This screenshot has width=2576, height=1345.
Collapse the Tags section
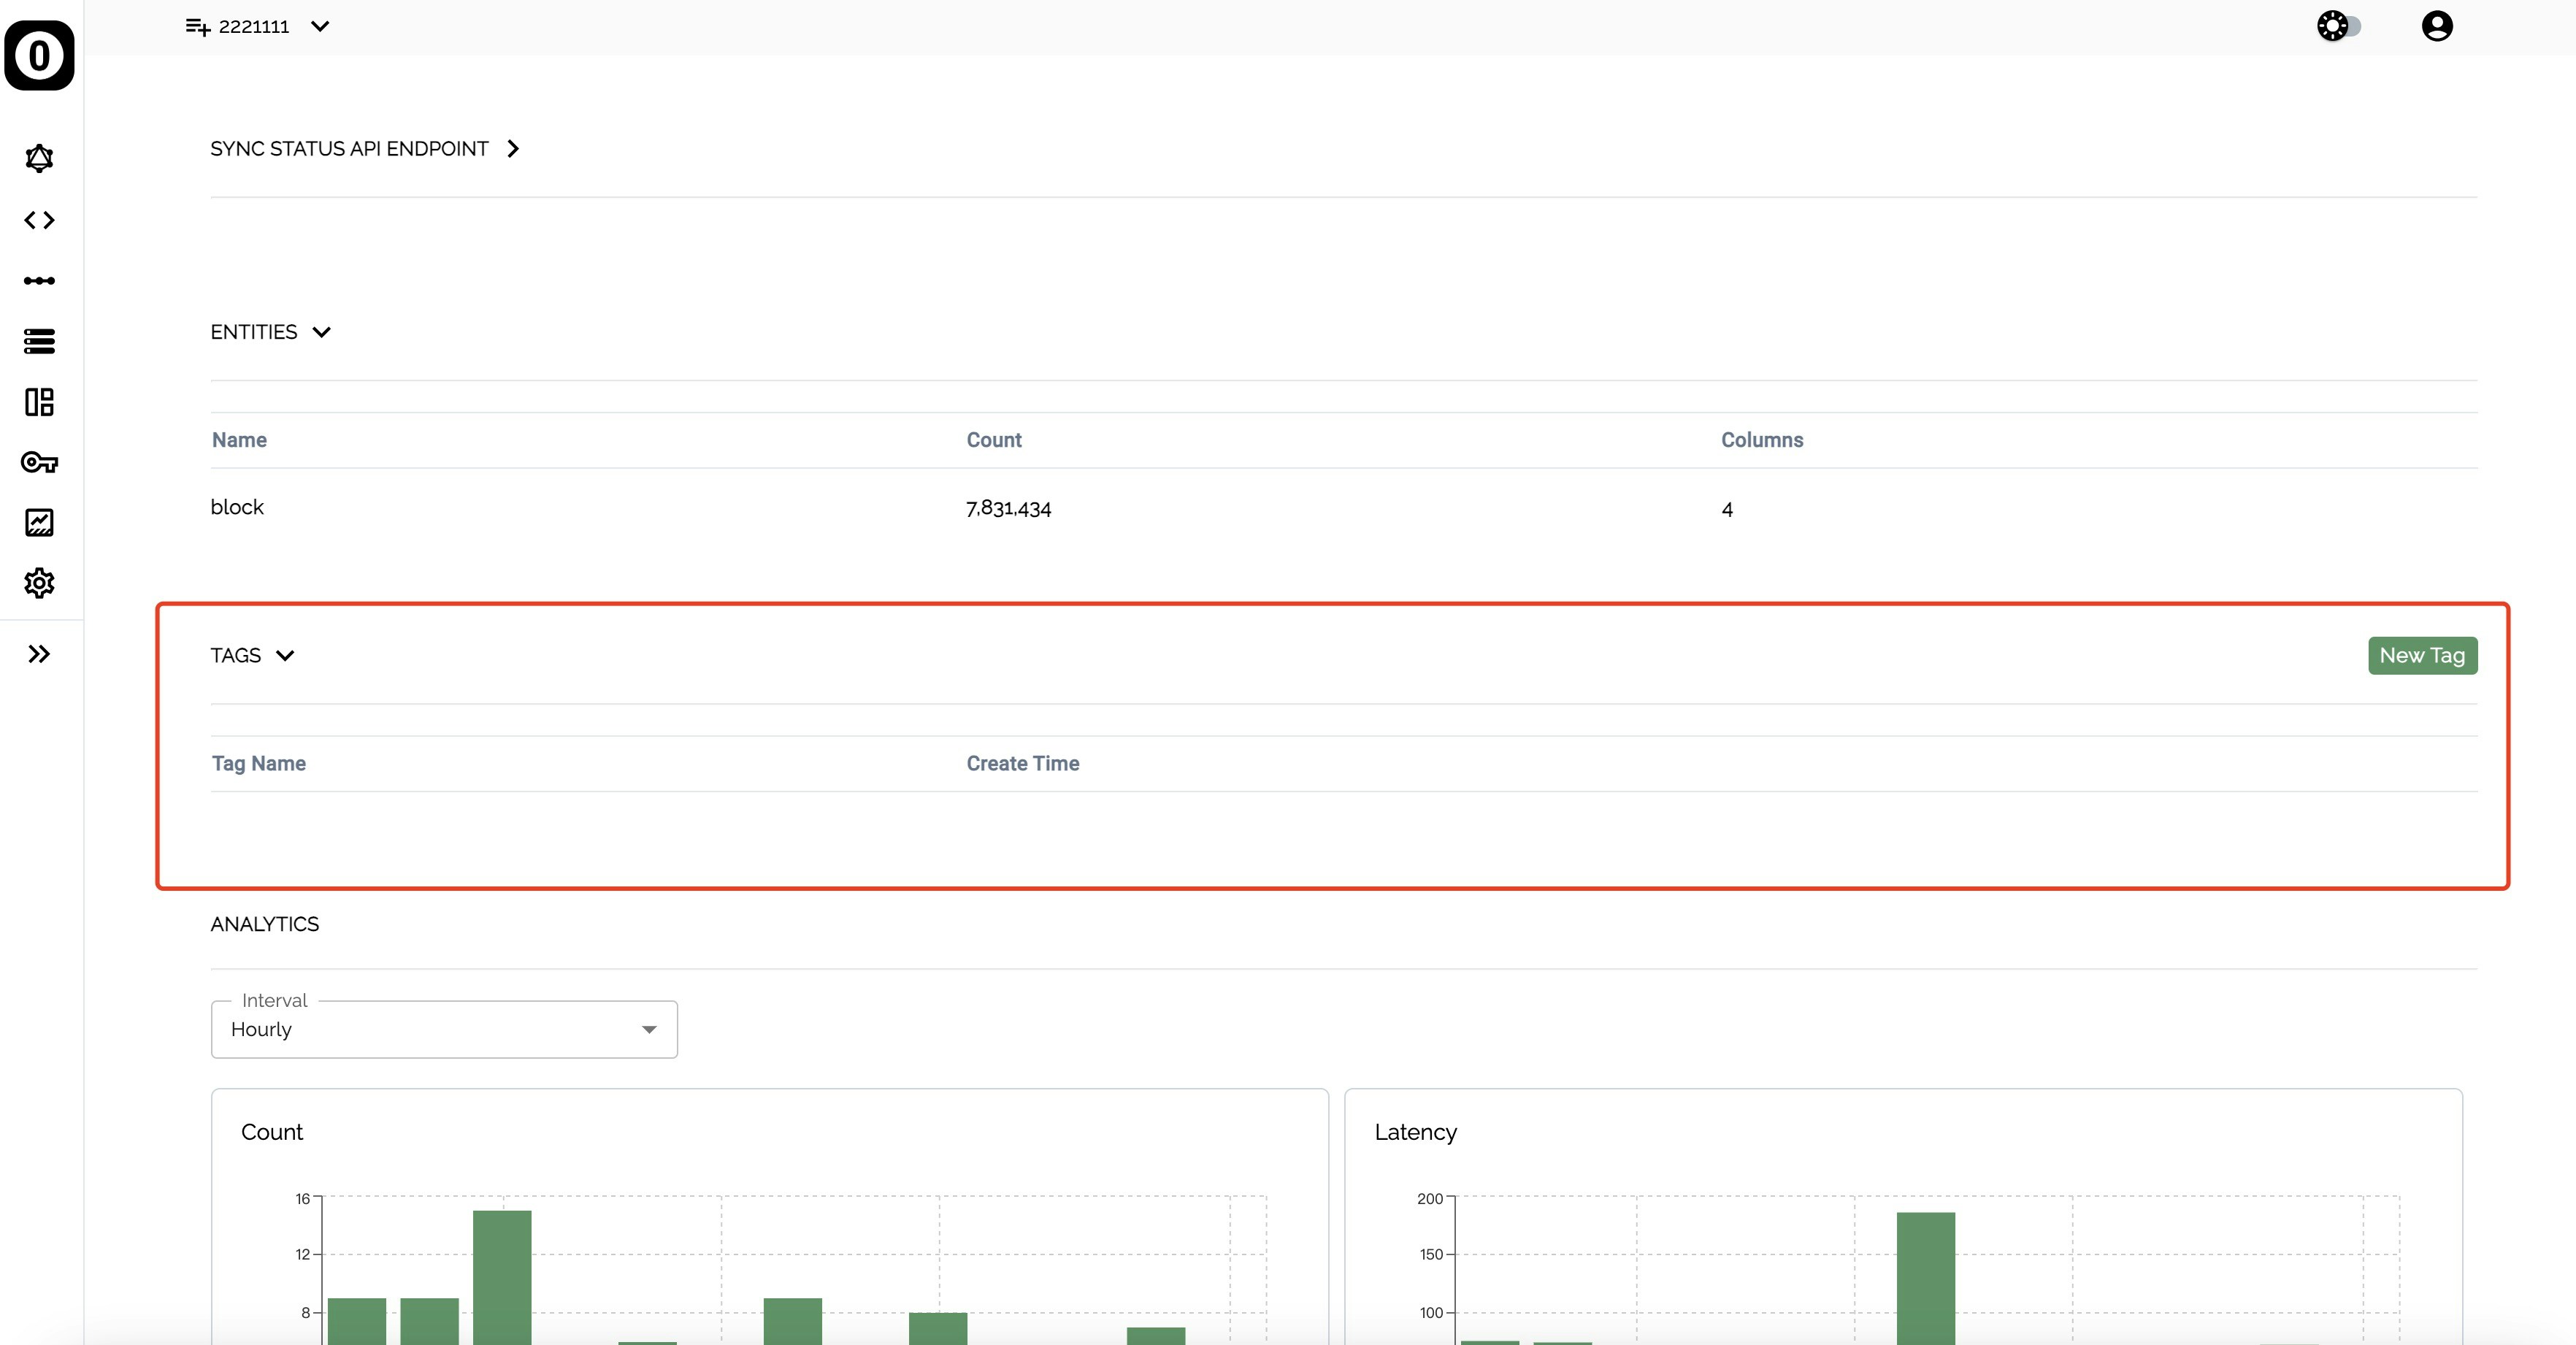(x=285, y=656)
